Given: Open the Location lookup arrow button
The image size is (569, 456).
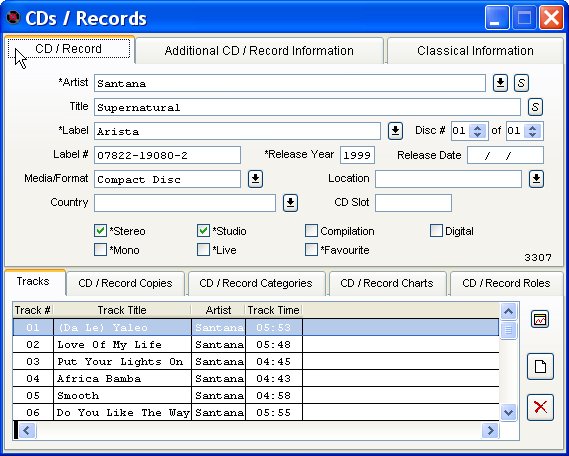Looking at the screenshot, I should pyautogui.click(x=536, y=179).
